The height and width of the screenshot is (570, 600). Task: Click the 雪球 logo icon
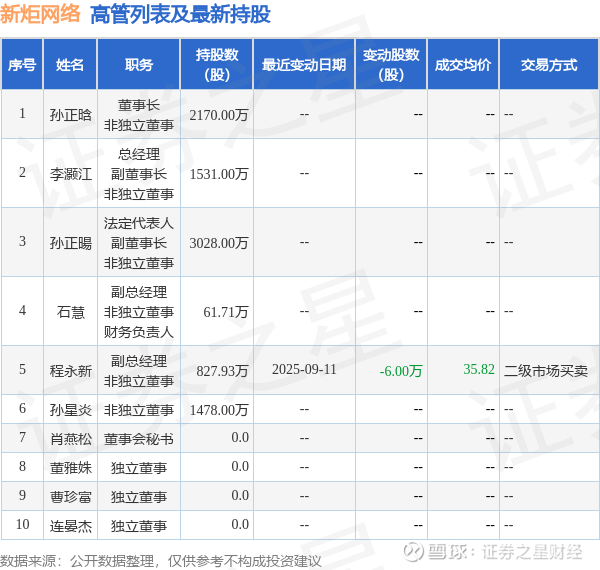coord(413,552)
